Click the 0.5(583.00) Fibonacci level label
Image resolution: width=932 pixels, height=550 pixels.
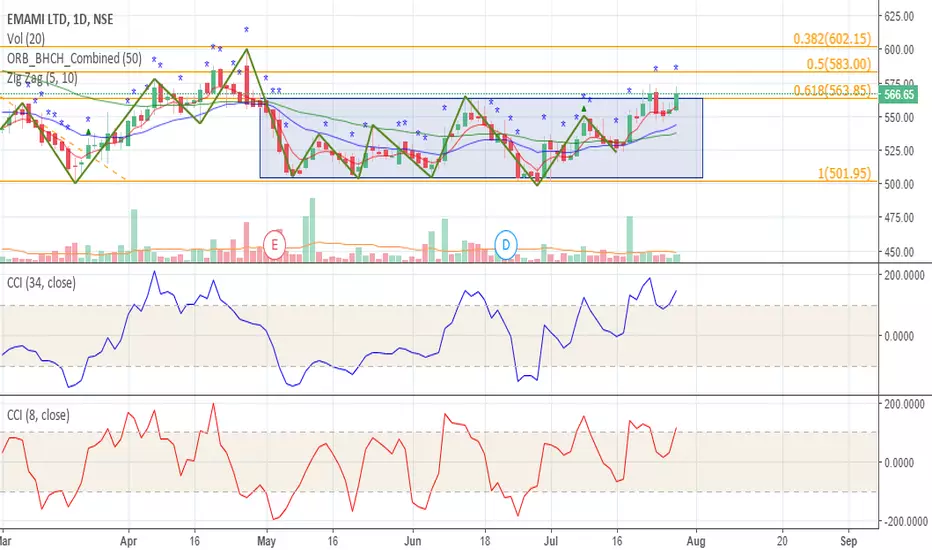click(x=839, y=64)
